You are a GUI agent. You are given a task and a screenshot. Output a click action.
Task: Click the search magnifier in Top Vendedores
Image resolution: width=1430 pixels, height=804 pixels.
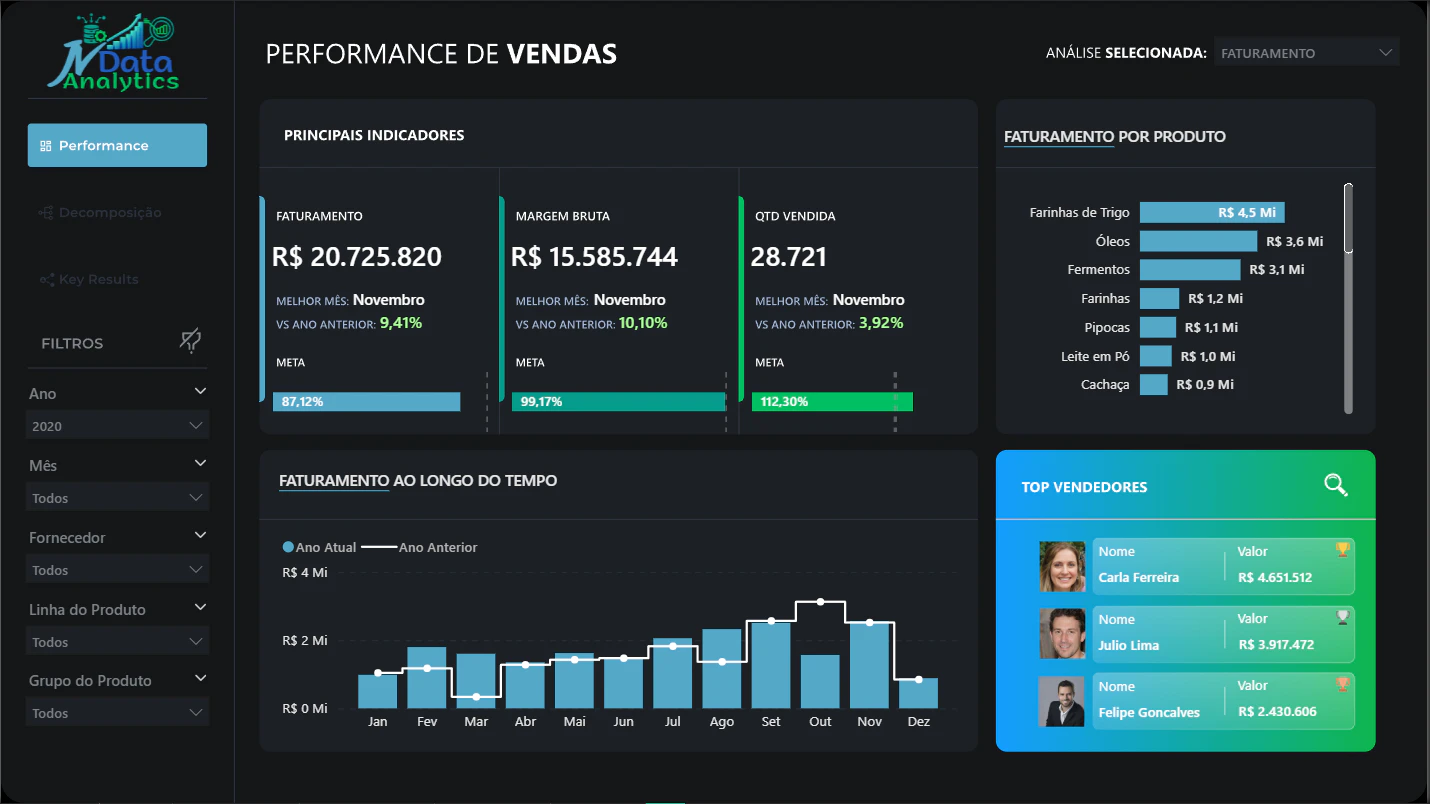pyautogui.click(x=1336, y=486)
